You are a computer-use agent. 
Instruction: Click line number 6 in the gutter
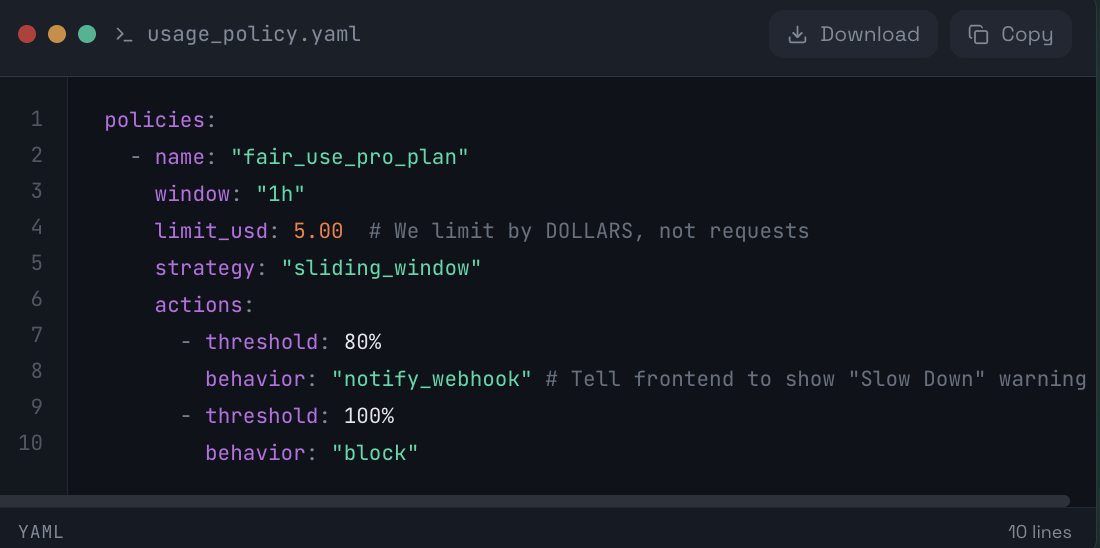tap(37, 298)
